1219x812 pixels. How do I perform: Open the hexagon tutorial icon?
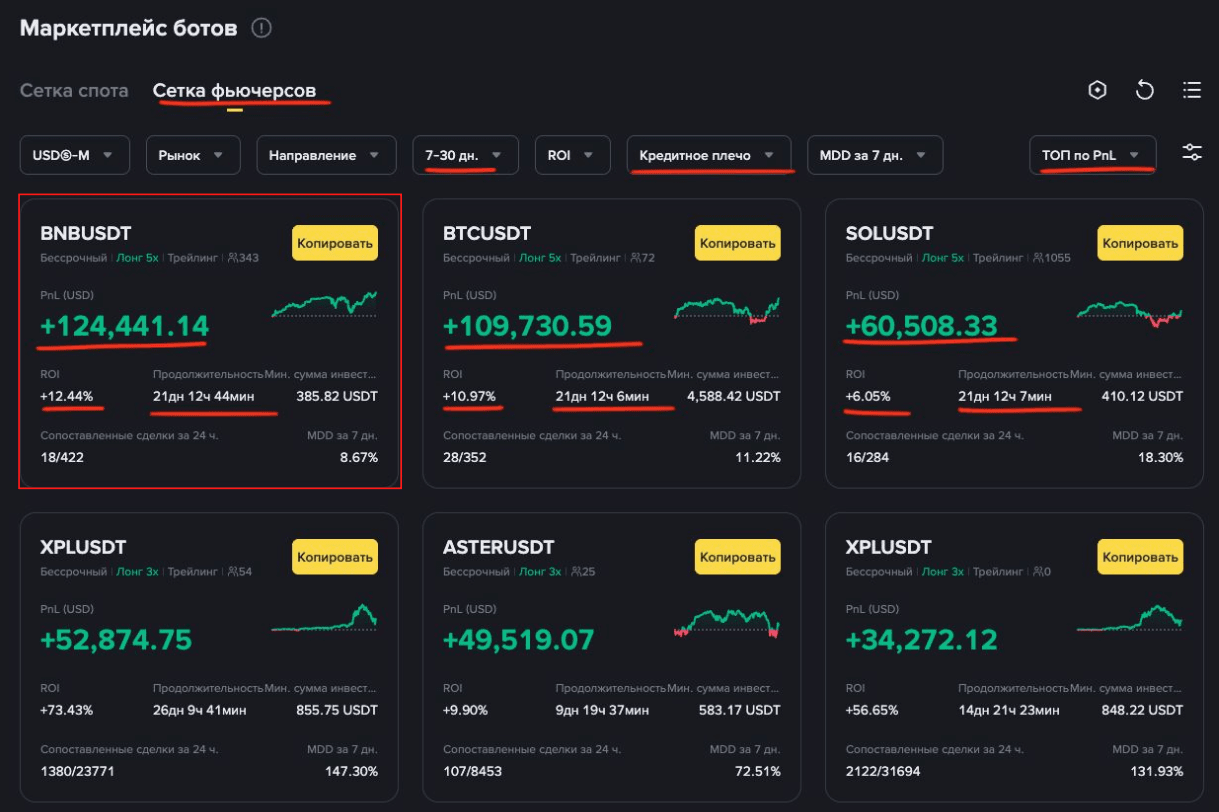(1098, 91)
